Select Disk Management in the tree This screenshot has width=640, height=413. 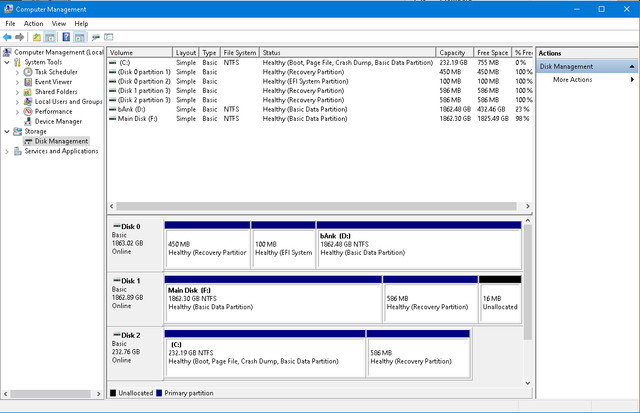[x=61, y=141]
